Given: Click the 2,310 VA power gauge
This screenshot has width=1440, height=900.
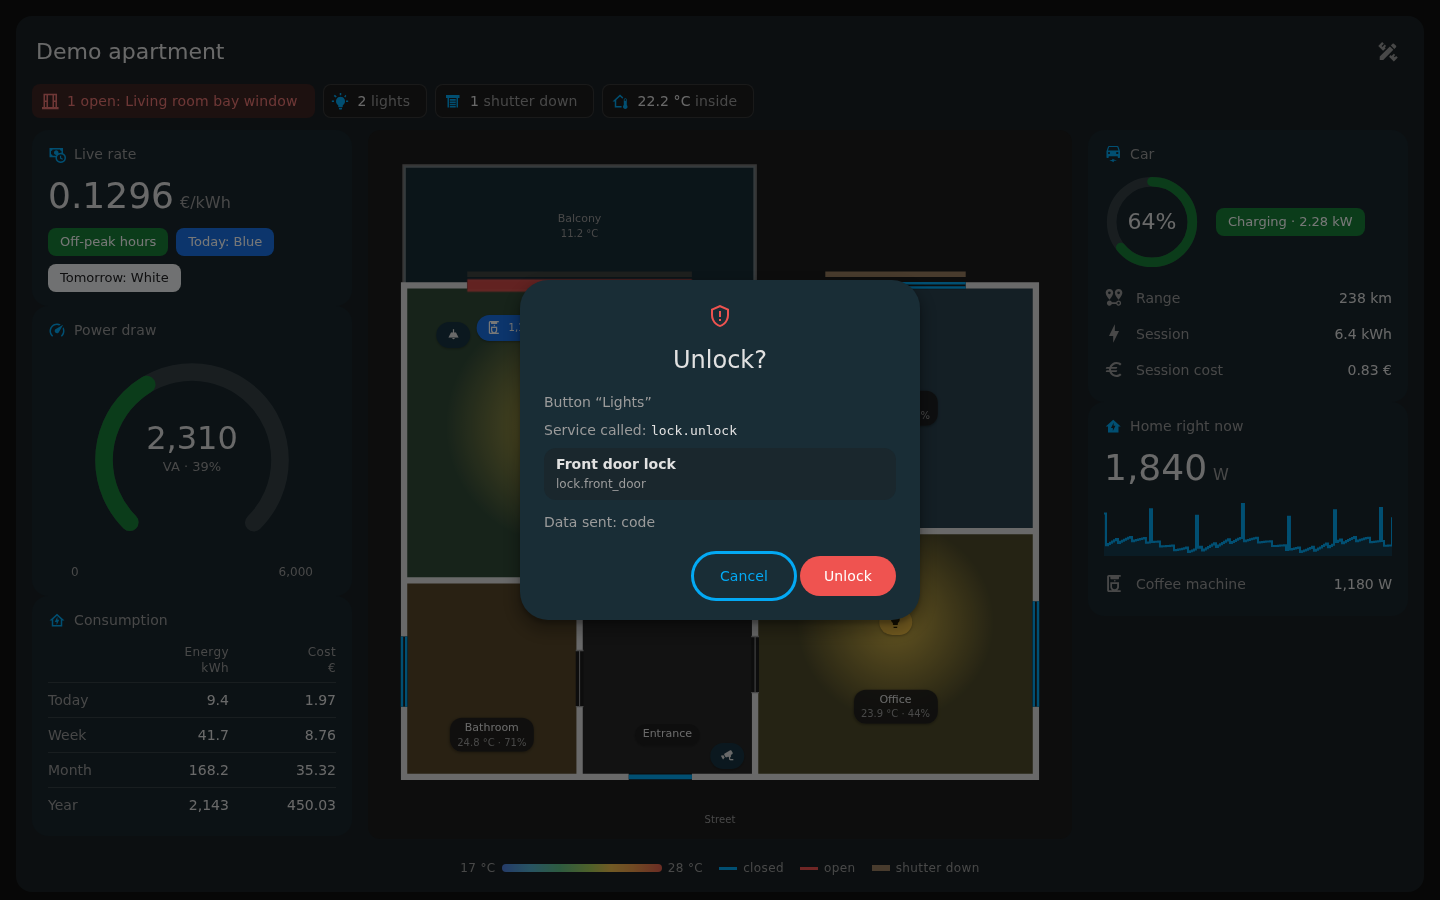Looking at the screenshot, I should pyautogui.click(x=192, y=448).
